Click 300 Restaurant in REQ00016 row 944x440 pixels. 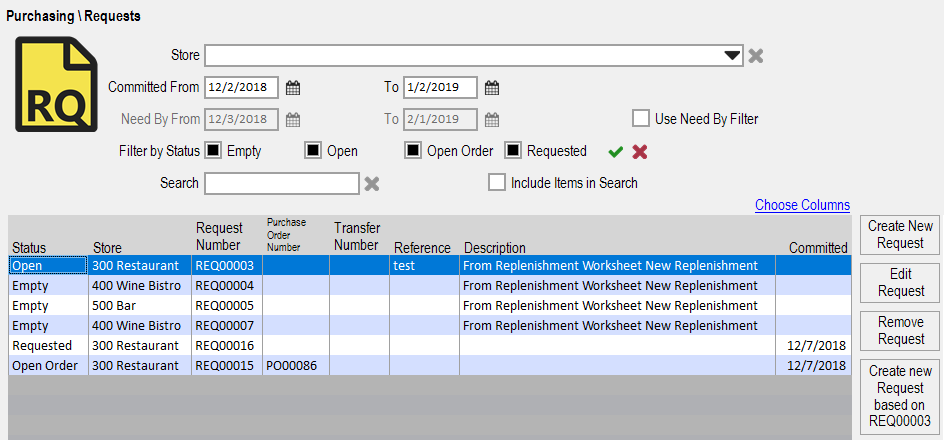(140, 345)
